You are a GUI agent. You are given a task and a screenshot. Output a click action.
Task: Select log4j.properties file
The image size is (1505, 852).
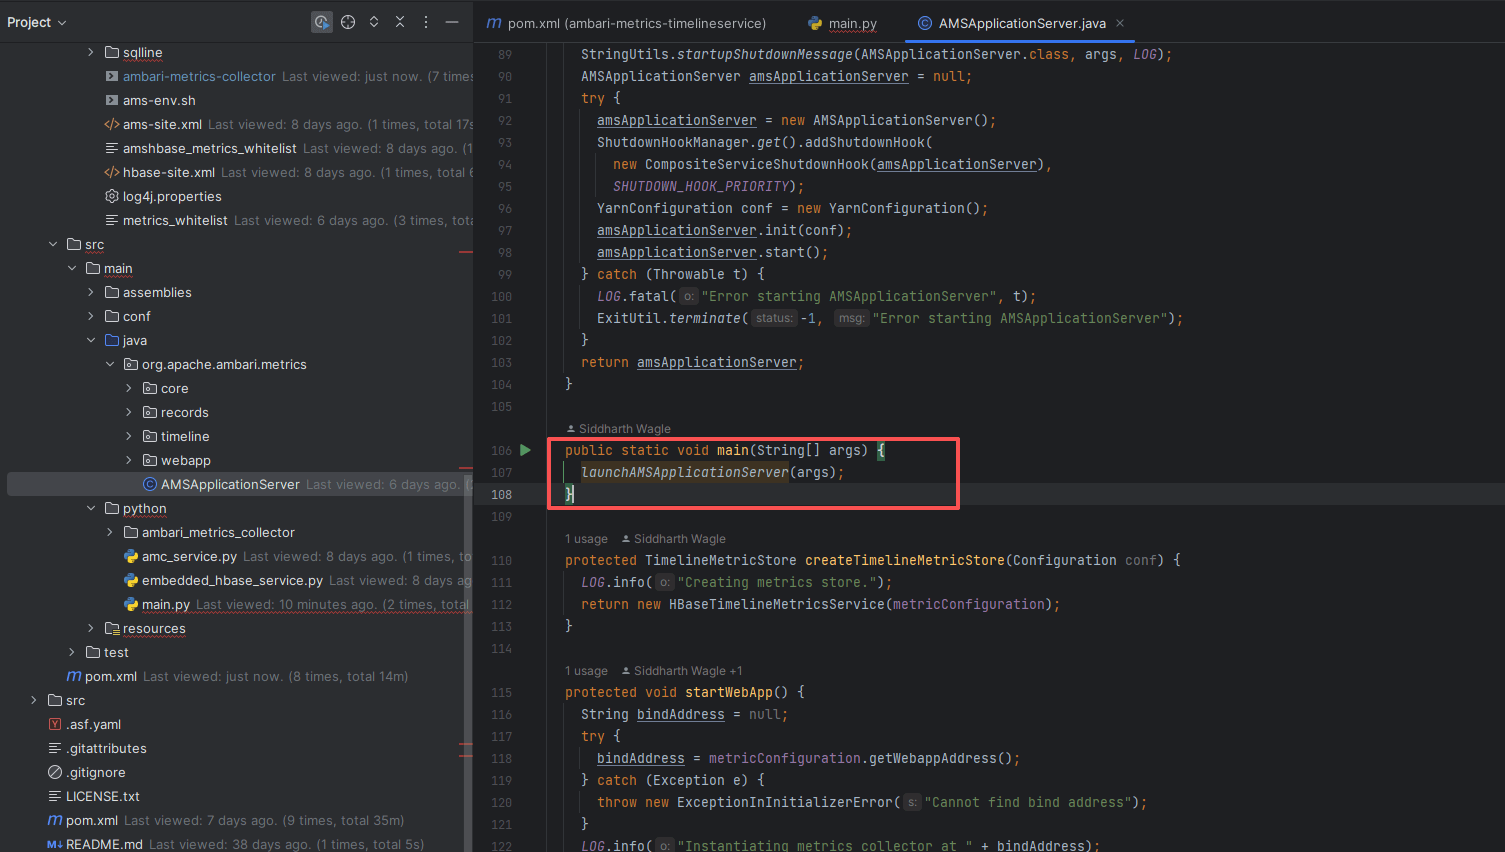tap(172, 196)
